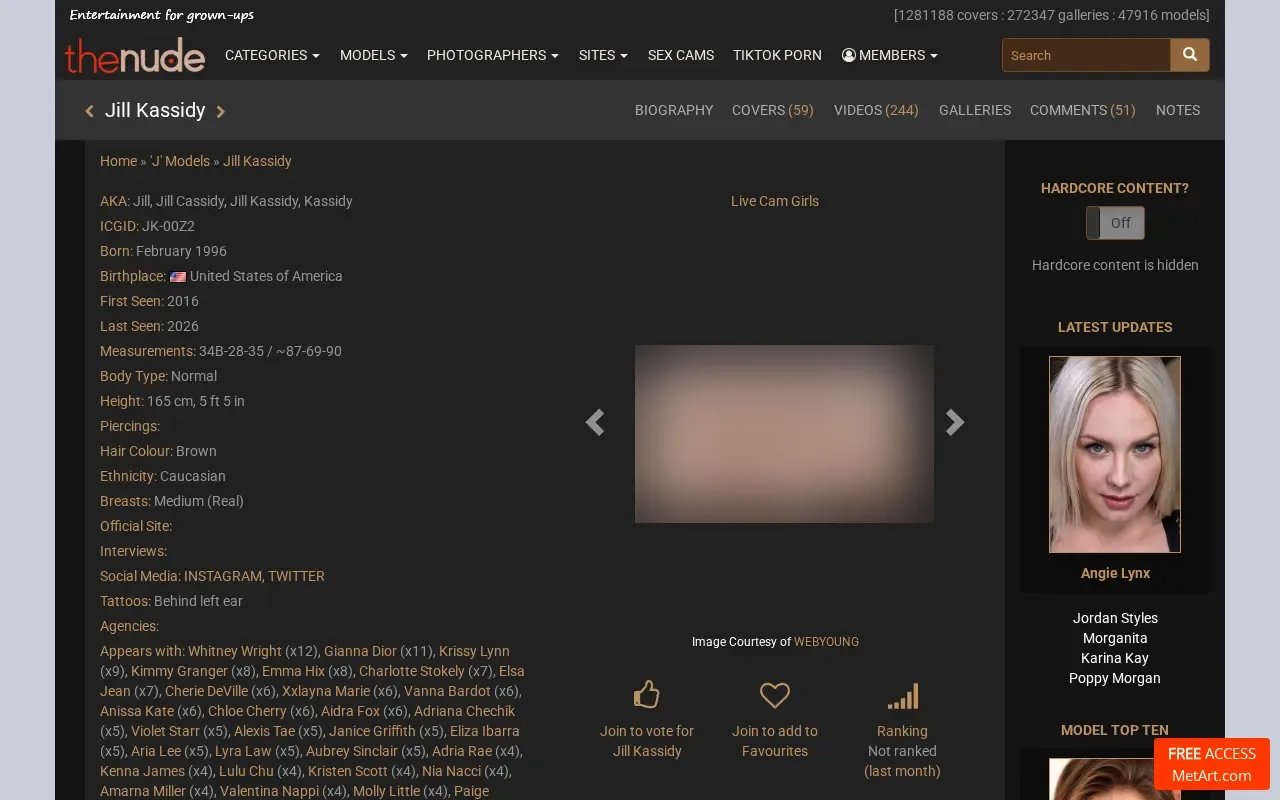Click the blurred cover image
The width and height of the screenshot is (1280, 800).
(x=784, y=434)
